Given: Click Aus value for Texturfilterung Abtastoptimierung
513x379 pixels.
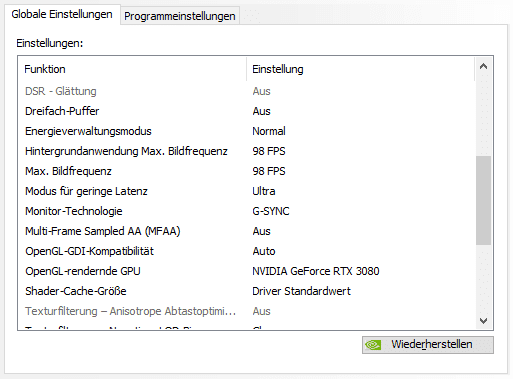Looking at the screenshot, I should [261, 311].
